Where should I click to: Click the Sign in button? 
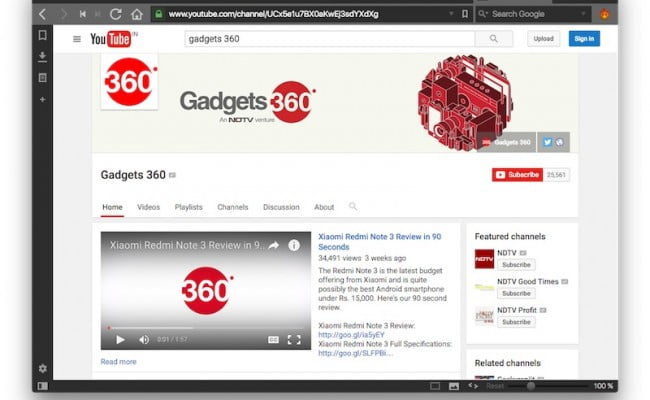tap(584, 39)
